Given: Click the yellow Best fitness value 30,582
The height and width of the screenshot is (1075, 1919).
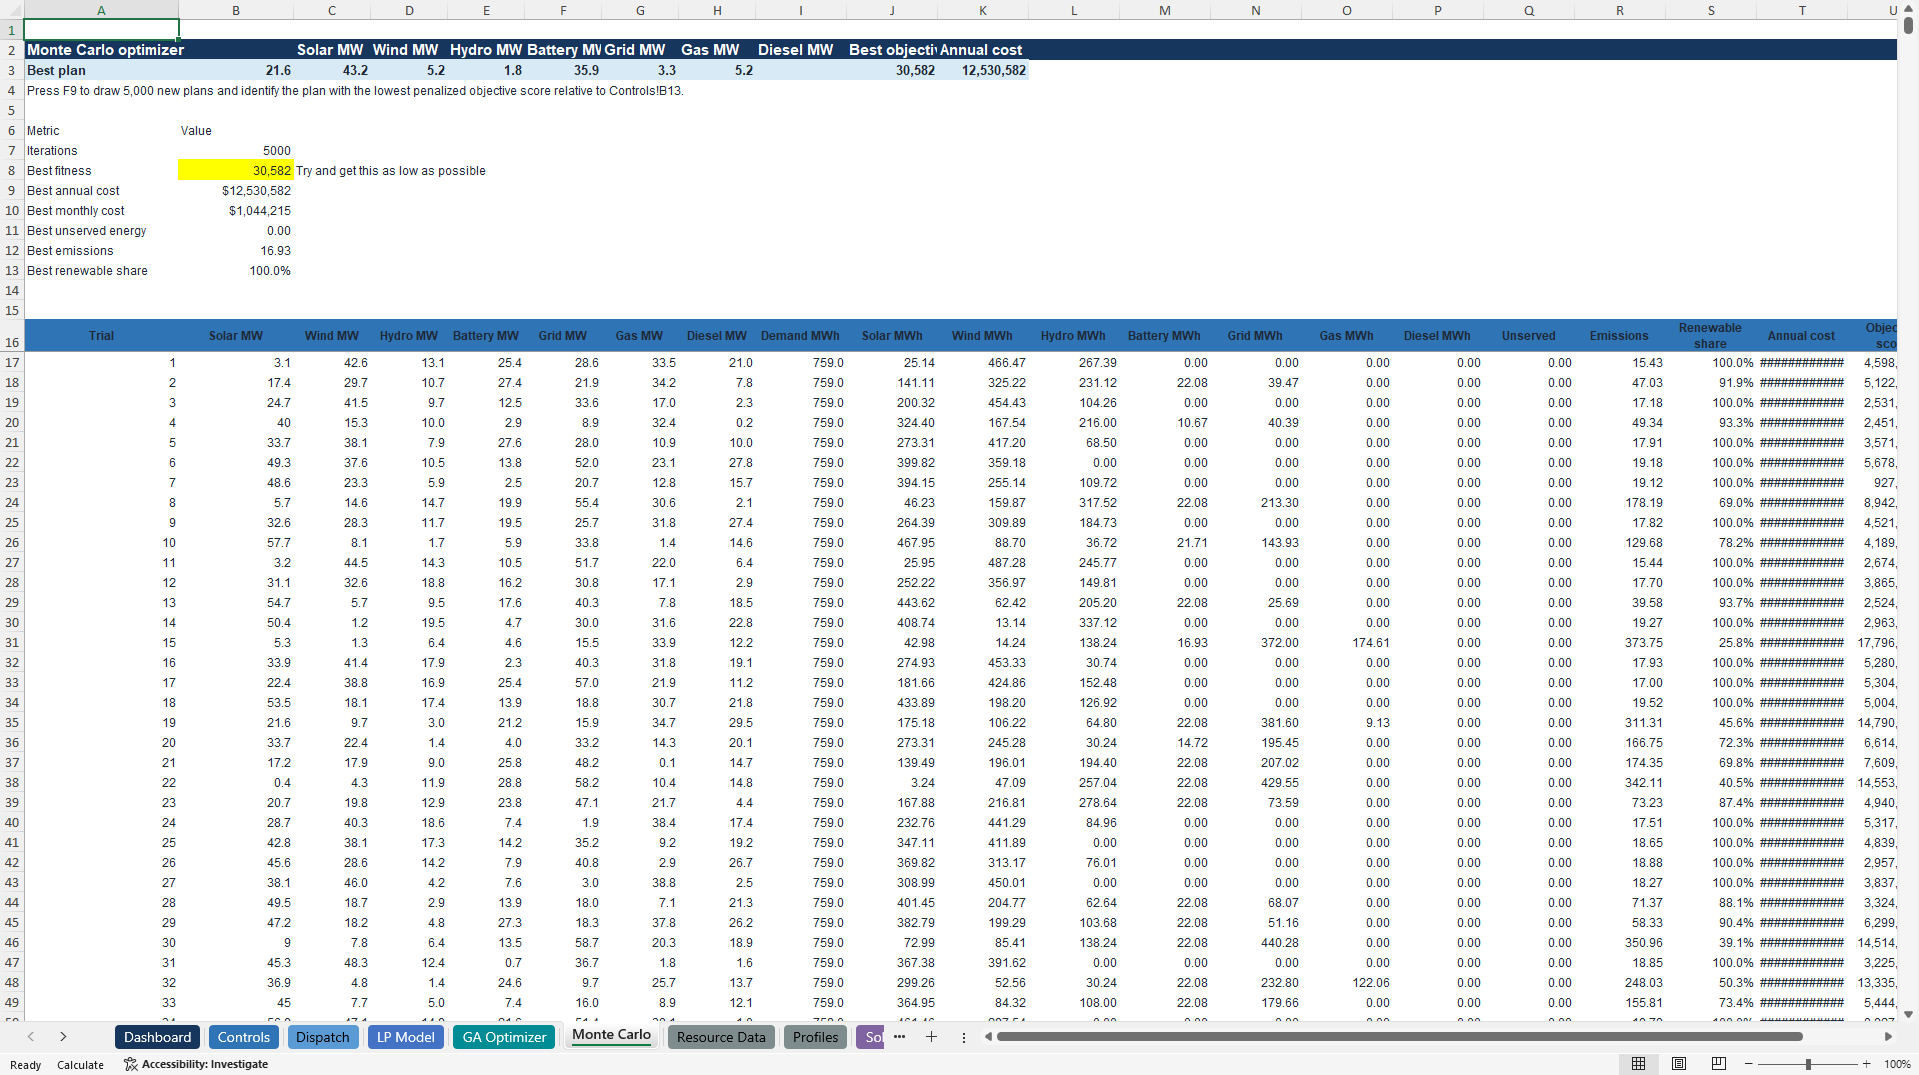Looking at the screenshot, I should 236,171.
